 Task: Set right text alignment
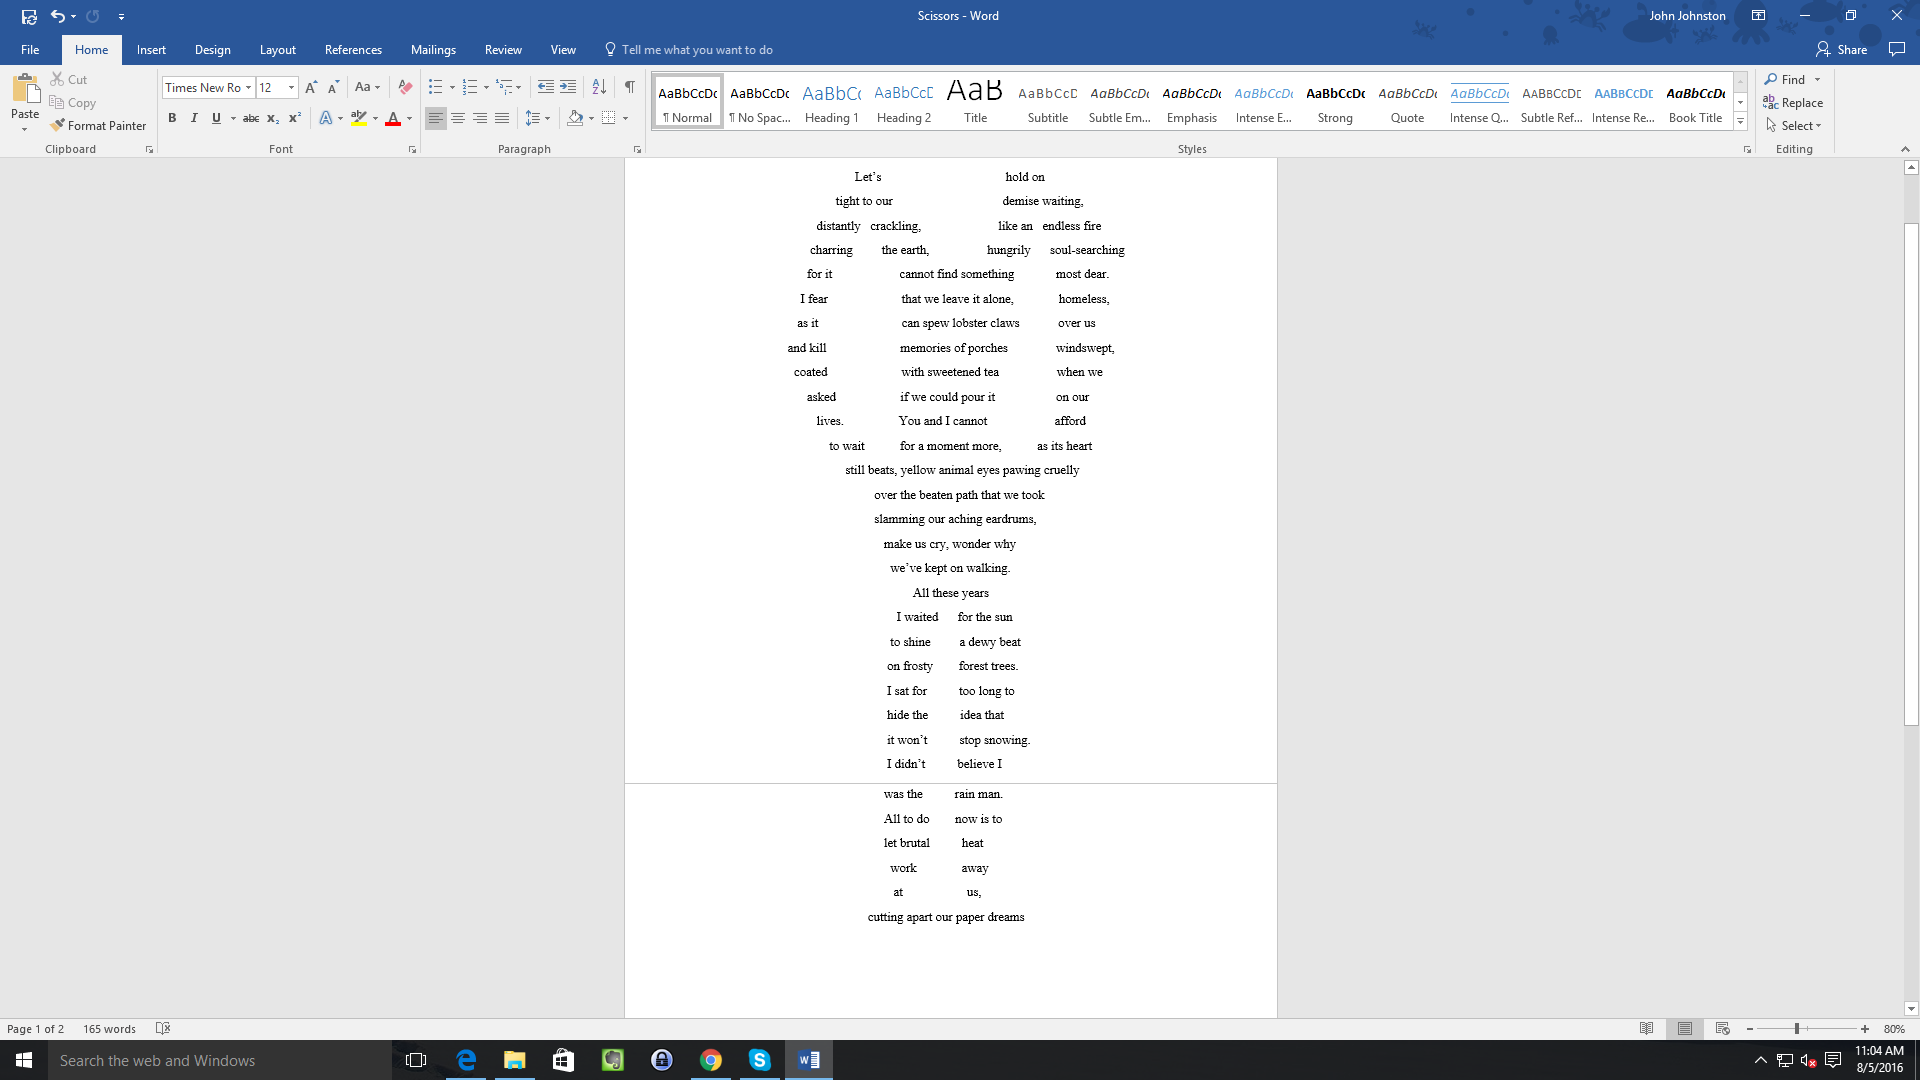pyautogui.click(x=480, y=118)
